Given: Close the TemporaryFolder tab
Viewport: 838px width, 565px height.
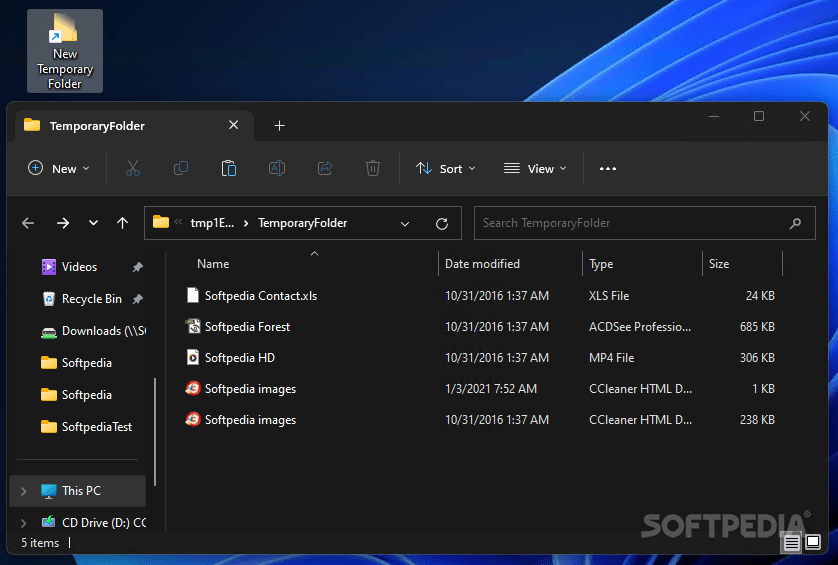Looking at the screenshot, I should 234,125.
